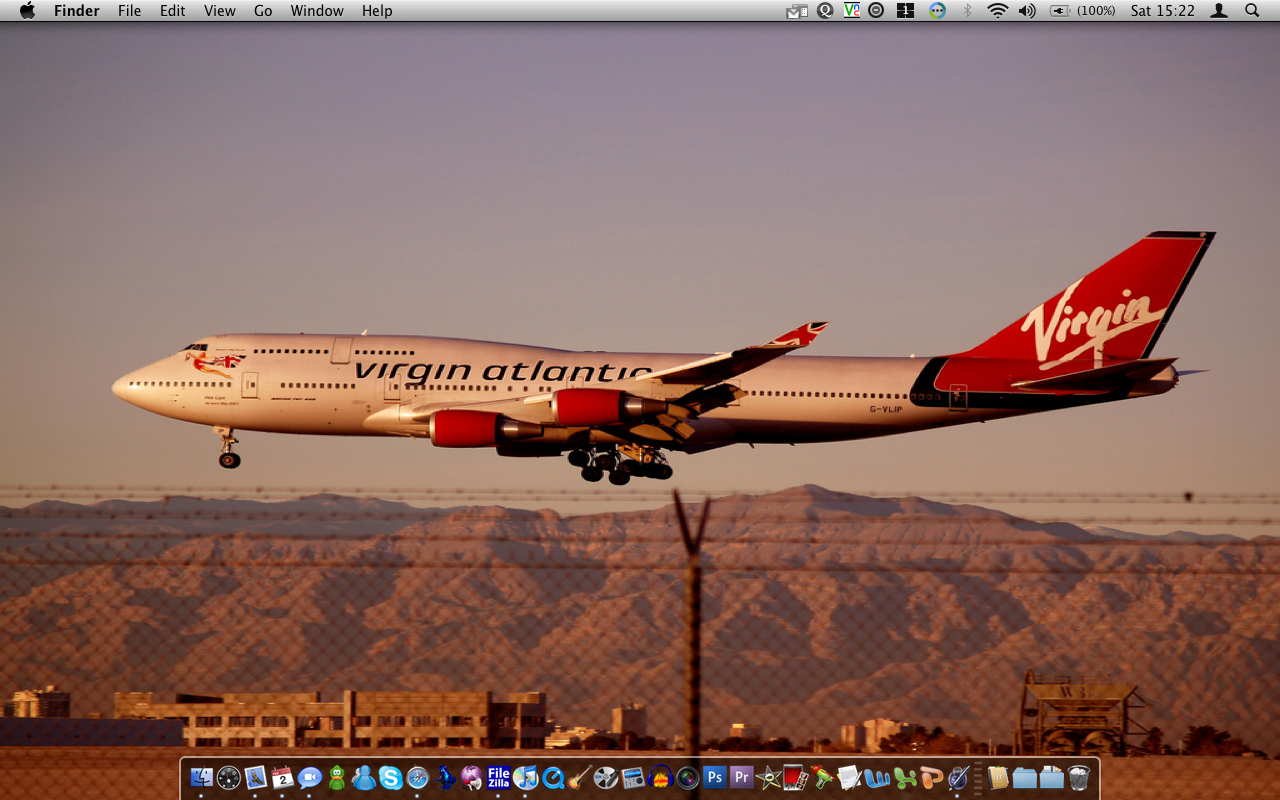Launch Microsoft PowerPoint from the Dock
1280x800 pixels.
[x=931, y=777]
